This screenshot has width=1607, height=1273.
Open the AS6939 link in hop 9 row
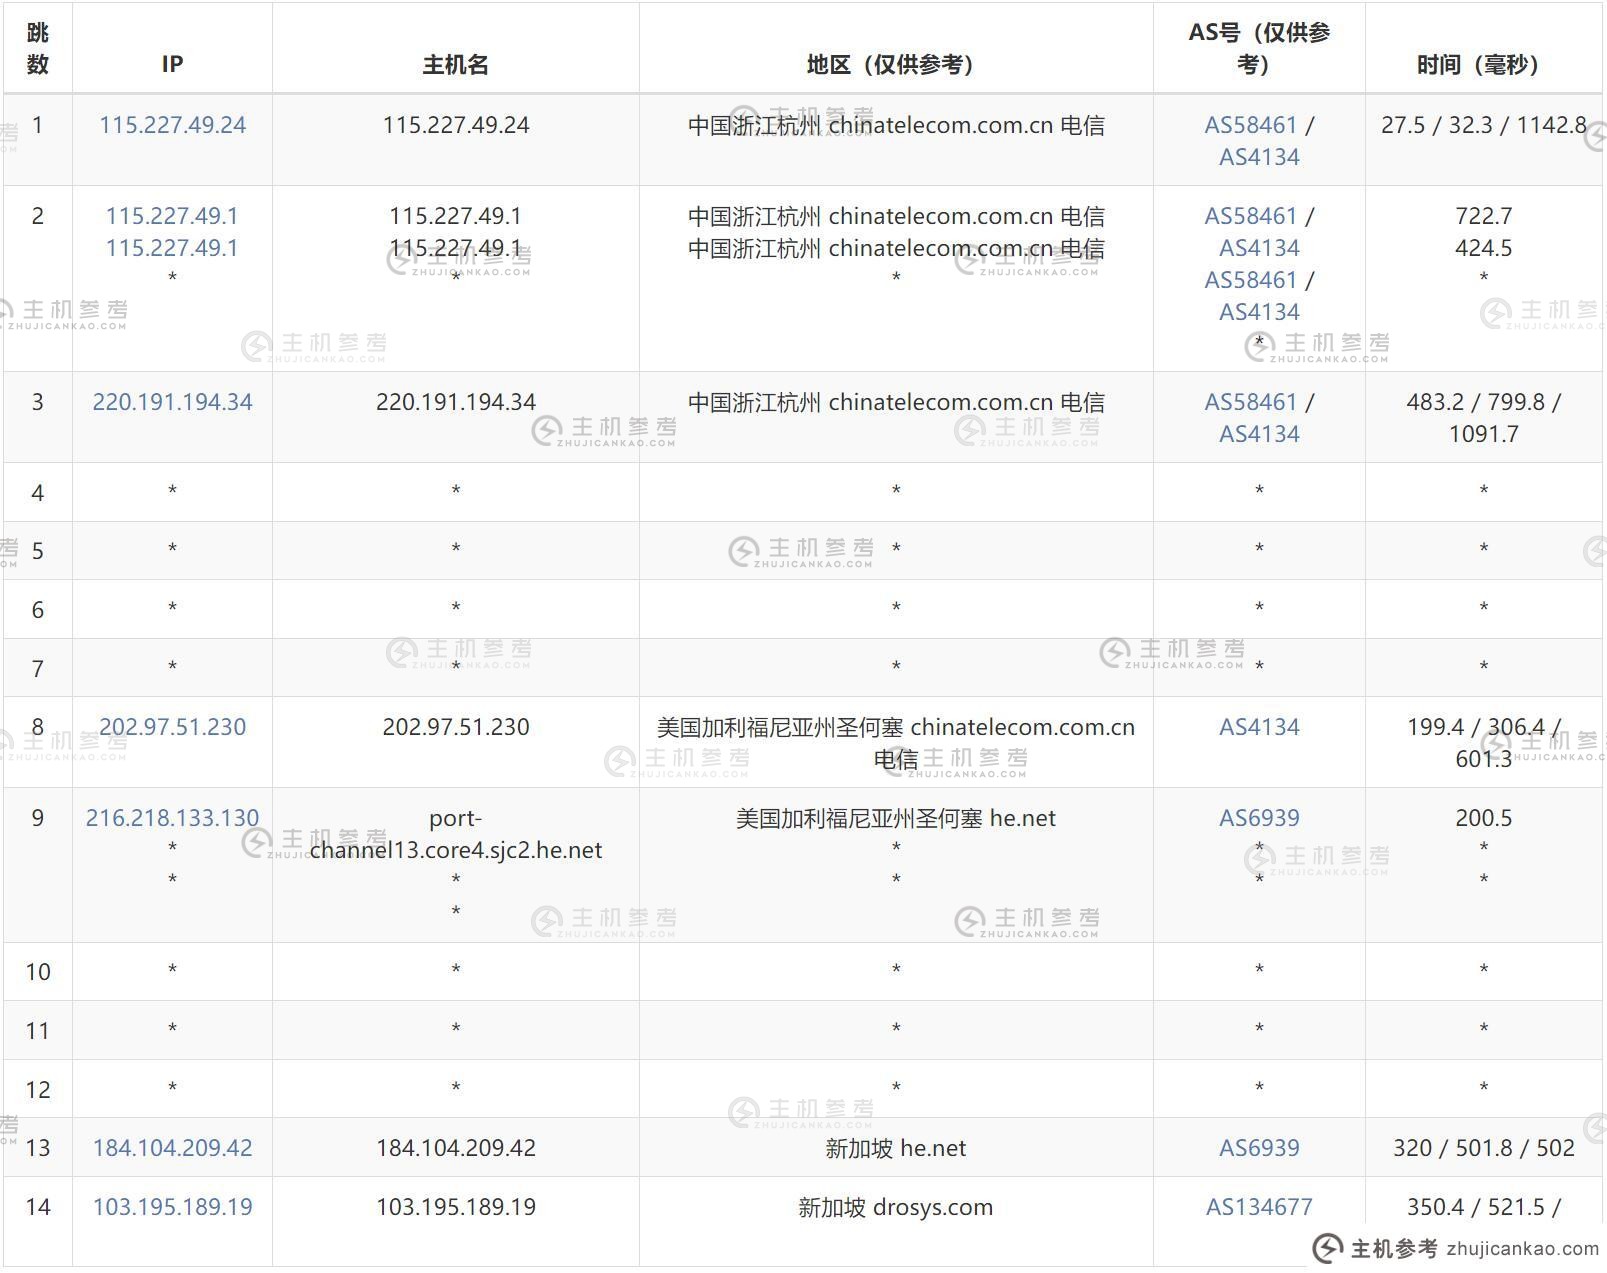click(1259, 818)
